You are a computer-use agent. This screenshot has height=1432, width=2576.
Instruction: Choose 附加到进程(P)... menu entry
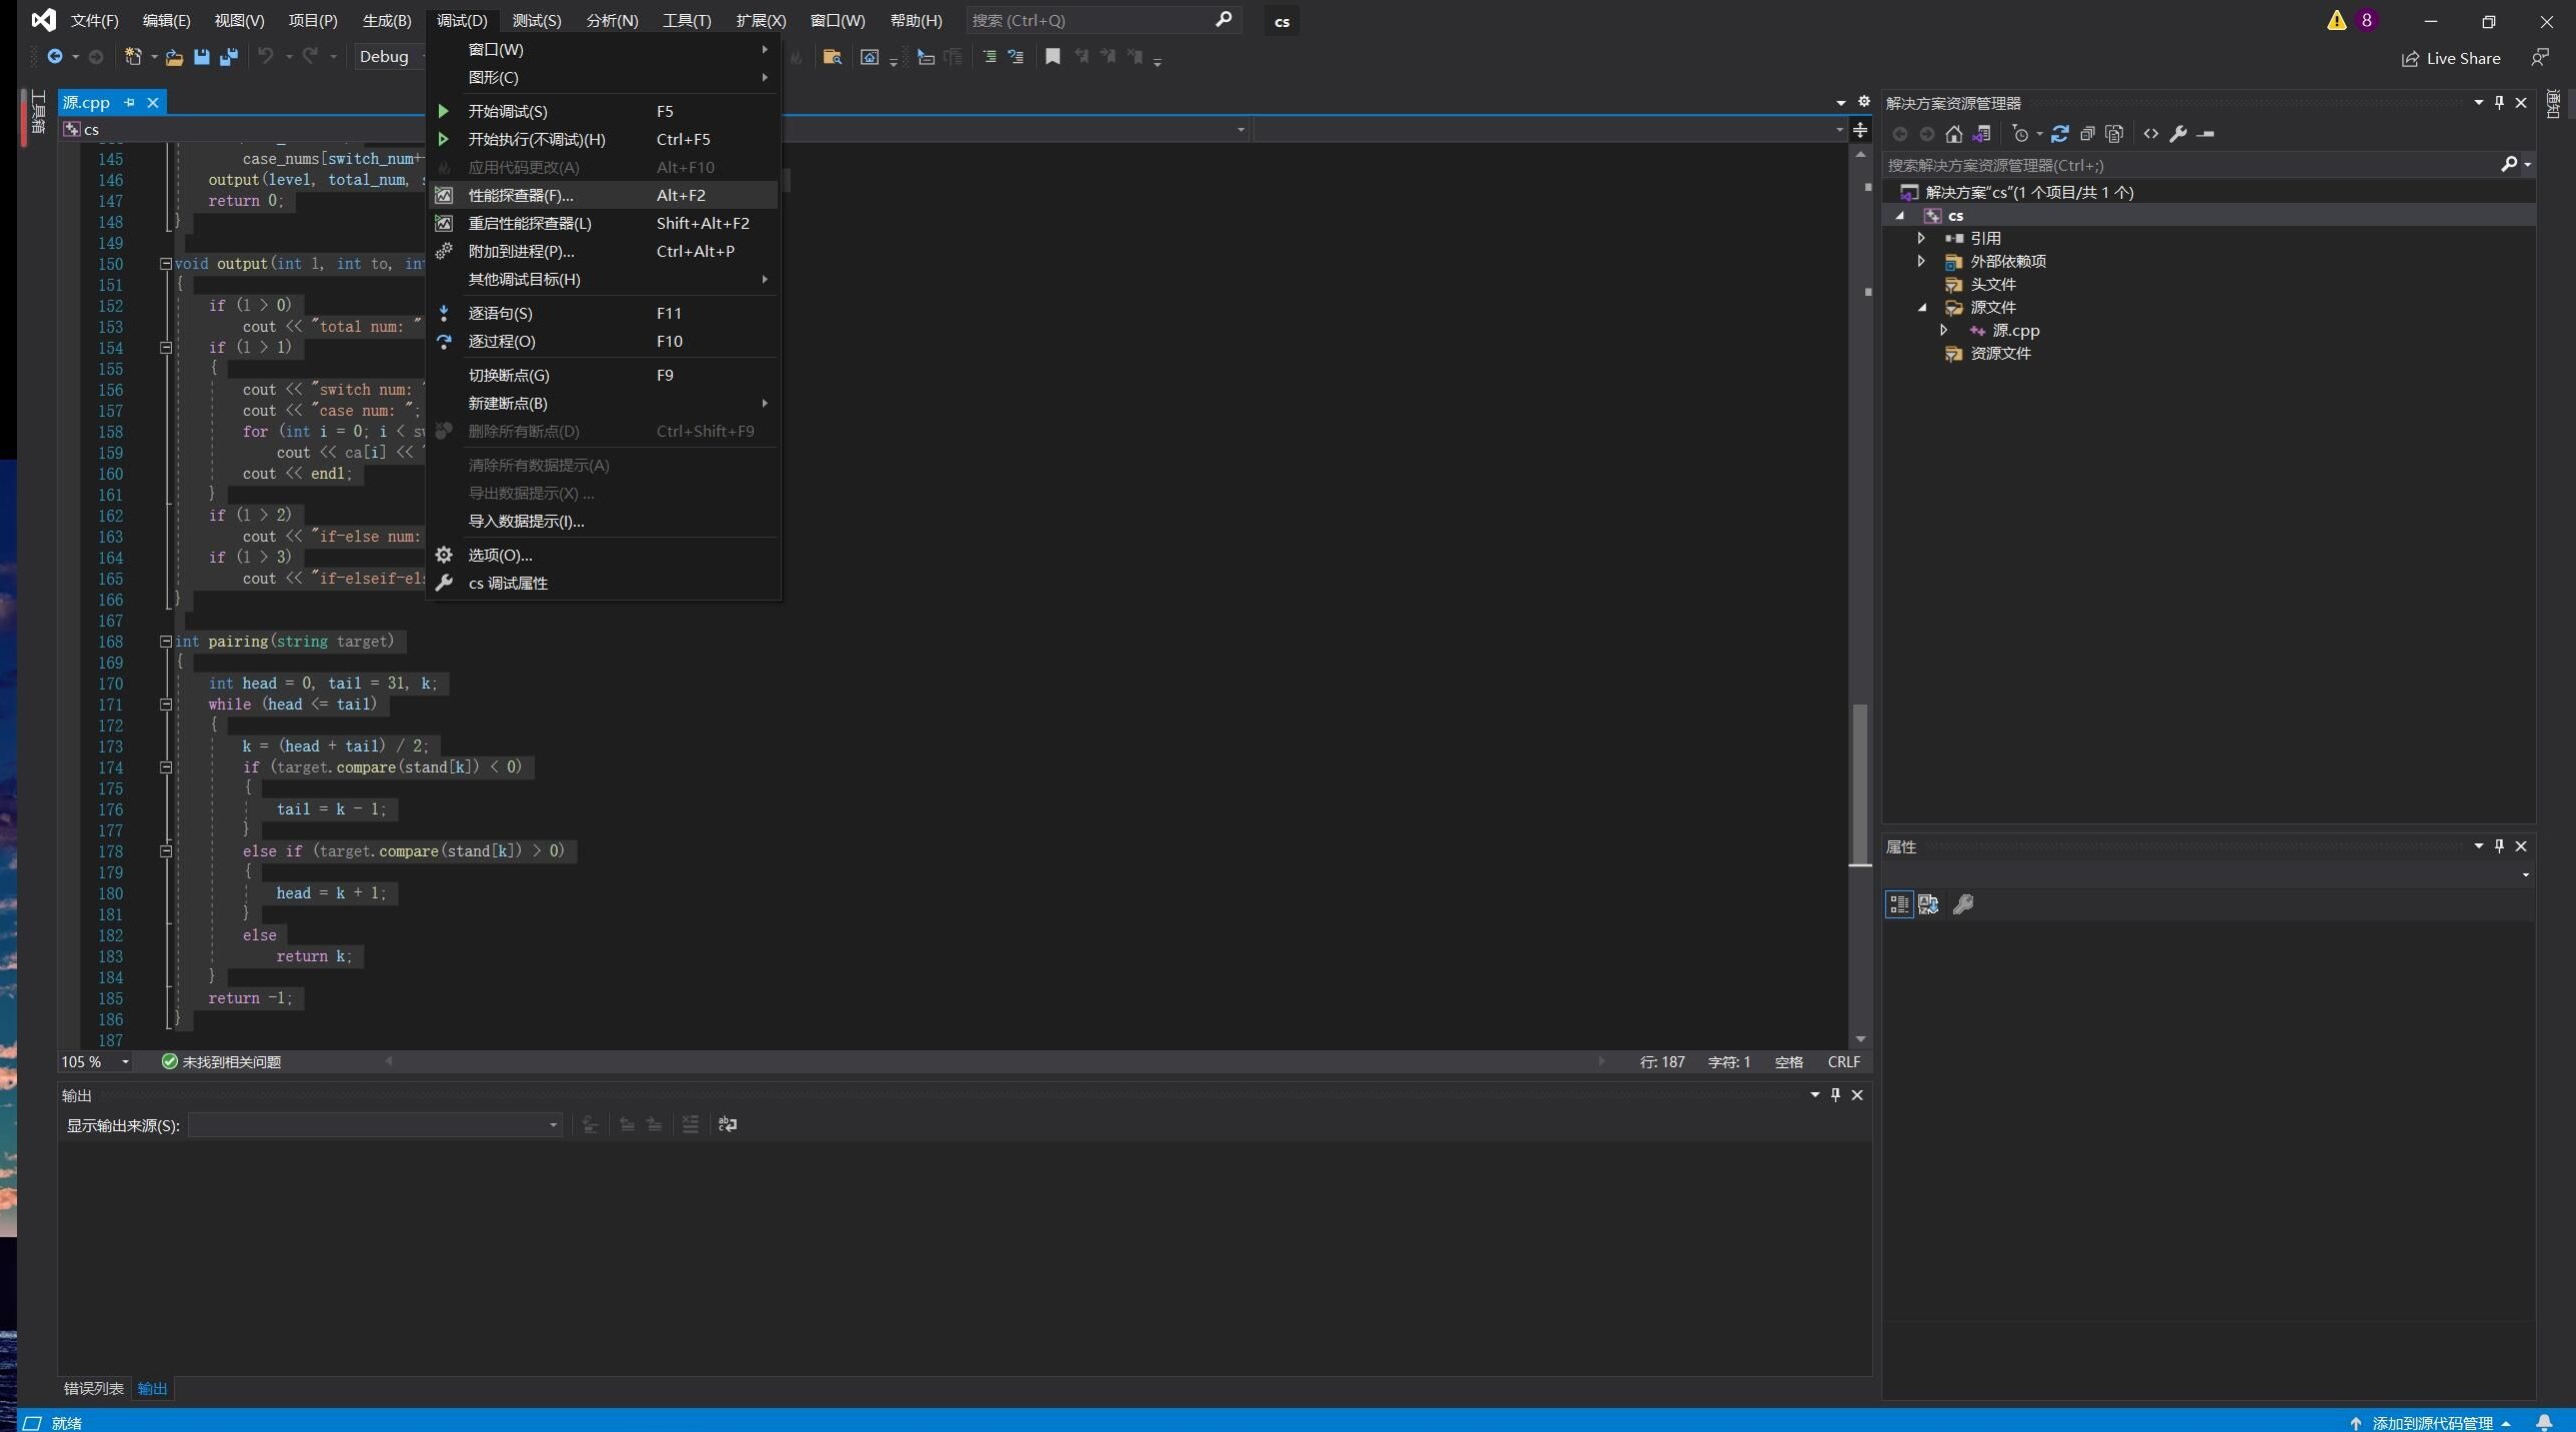pyautogui.click(x=520, y=251)
